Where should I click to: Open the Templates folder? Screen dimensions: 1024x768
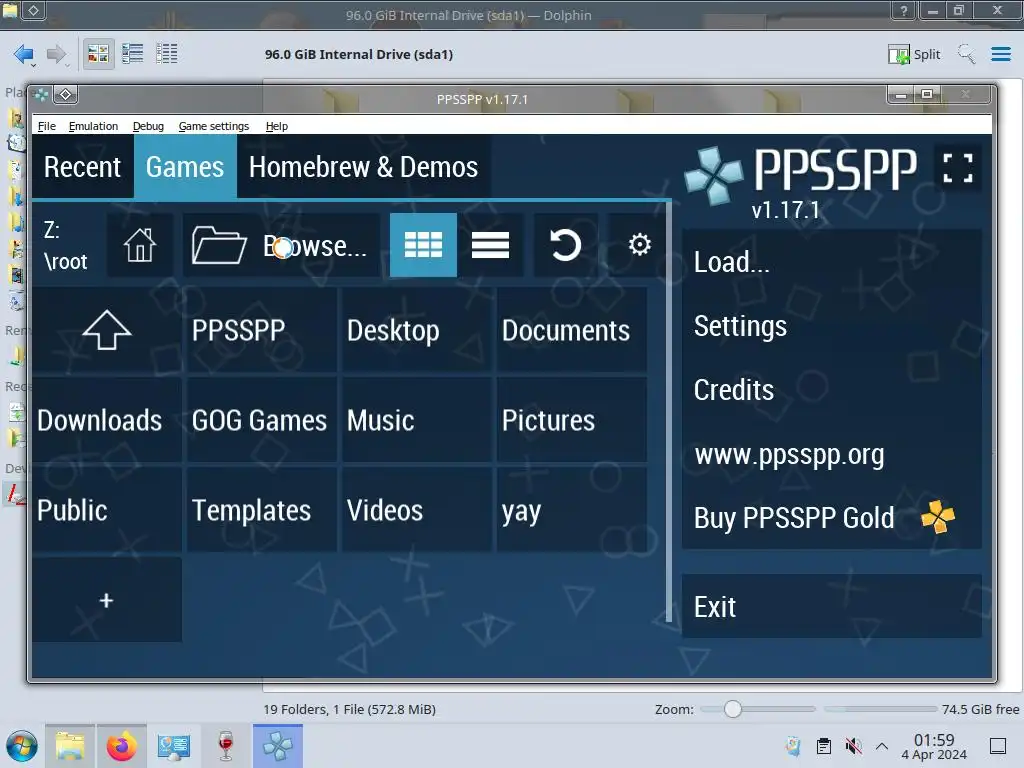[x=261, y=510]
